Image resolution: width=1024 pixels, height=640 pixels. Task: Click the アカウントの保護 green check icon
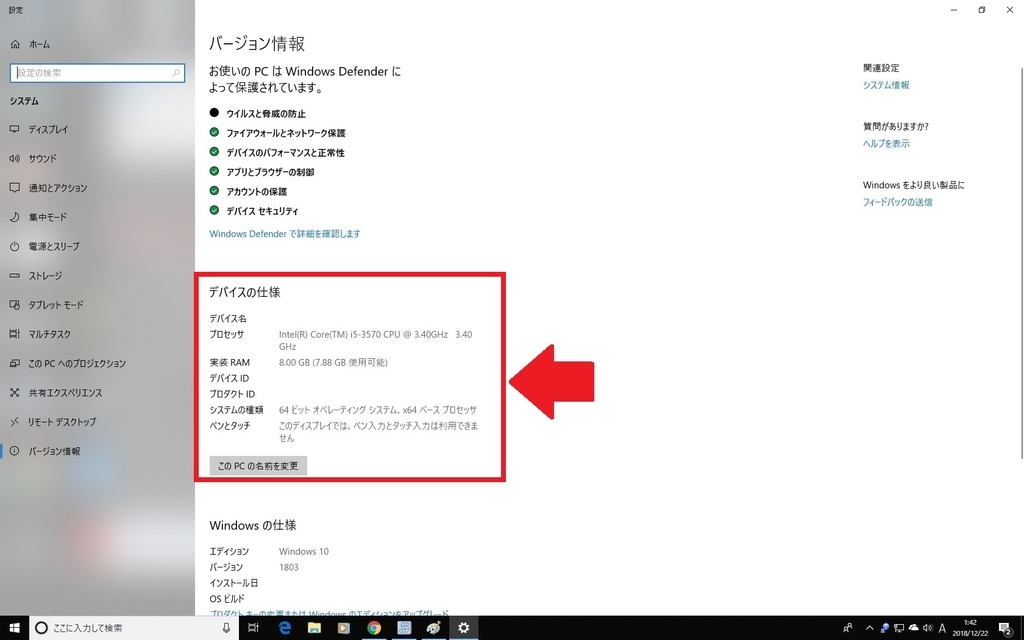pos(214,191)
